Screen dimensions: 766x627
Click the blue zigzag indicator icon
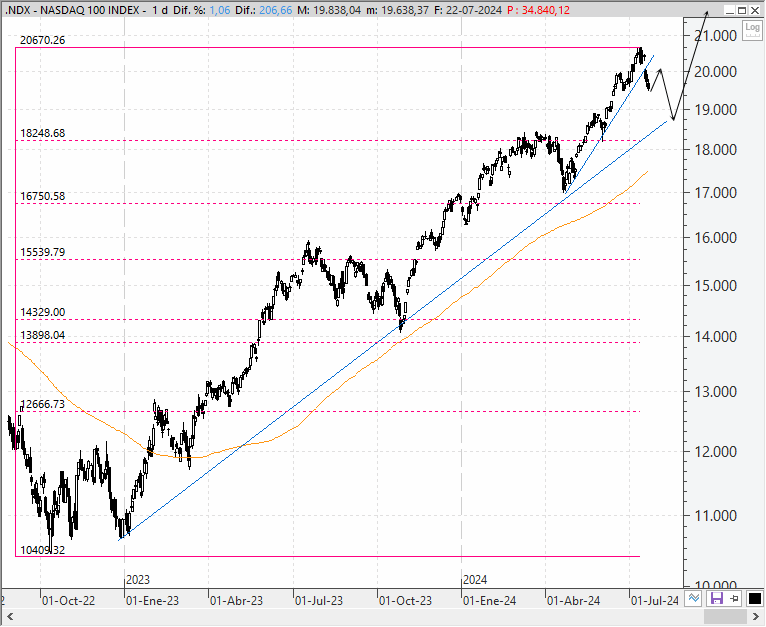pos(694,598)
